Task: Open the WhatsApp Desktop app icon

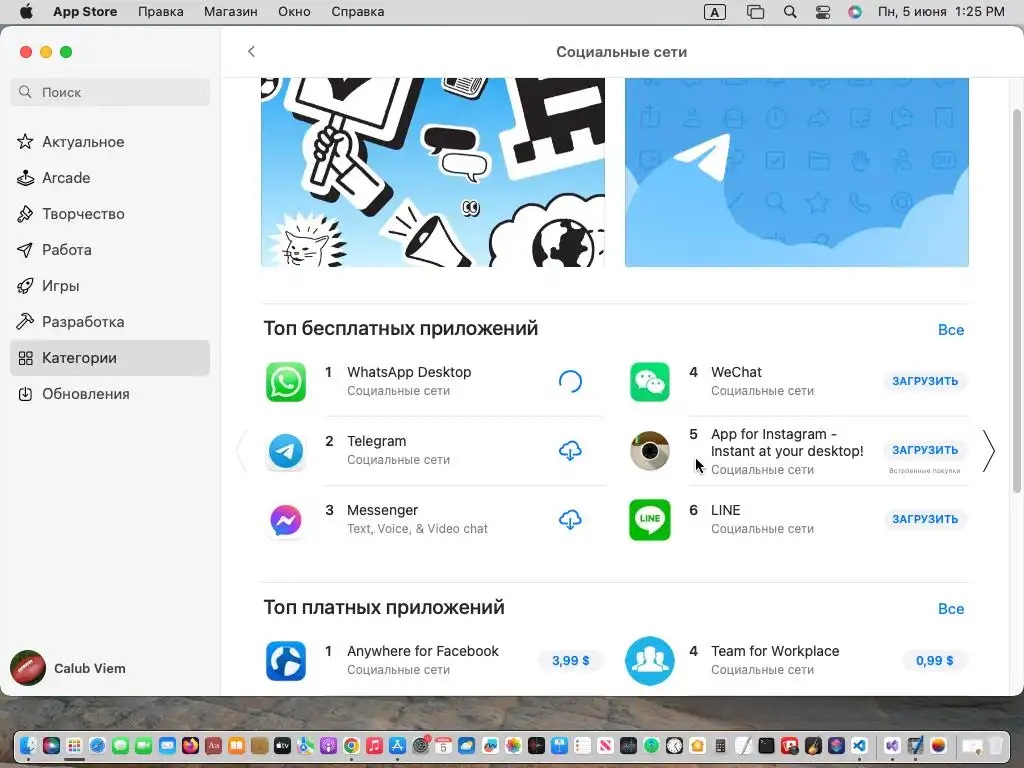Action: pos(286,381)
